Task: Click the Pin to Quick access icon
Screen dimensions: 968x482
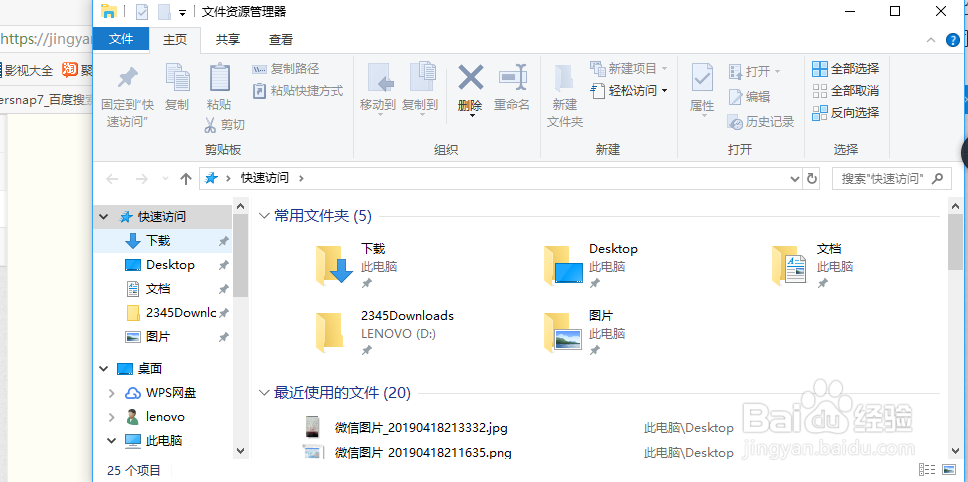Action: [128, 78]
